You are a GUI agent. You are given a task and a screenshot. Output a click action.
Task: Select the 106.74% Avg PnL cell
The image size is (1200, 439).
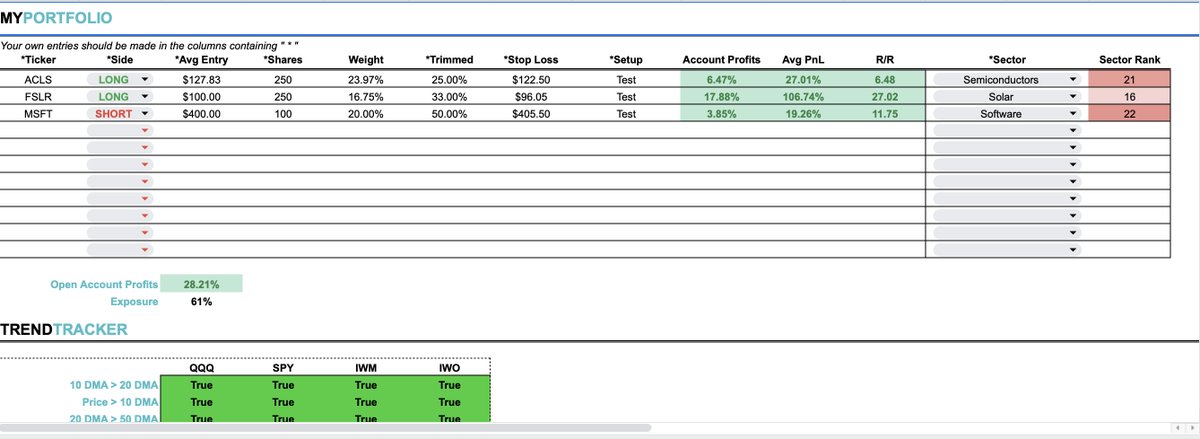click(801, 97)
